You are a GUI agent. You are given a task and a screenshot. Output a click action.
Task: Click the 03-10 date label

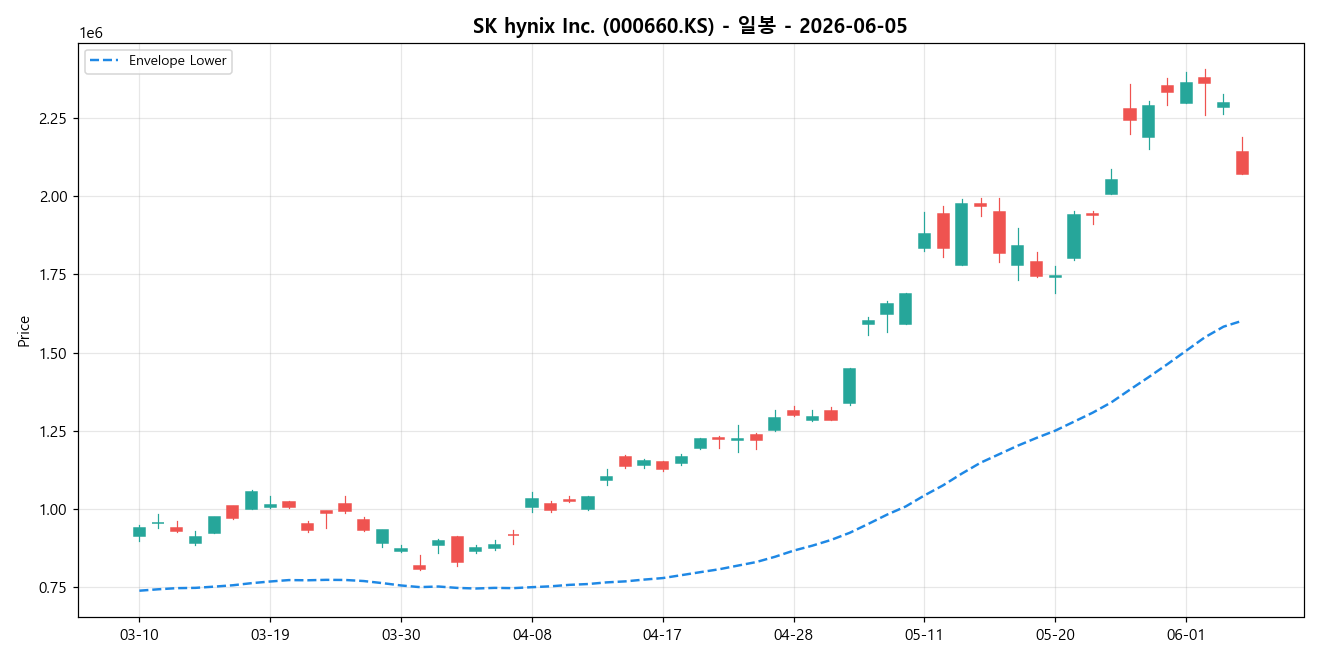(139, 634)
